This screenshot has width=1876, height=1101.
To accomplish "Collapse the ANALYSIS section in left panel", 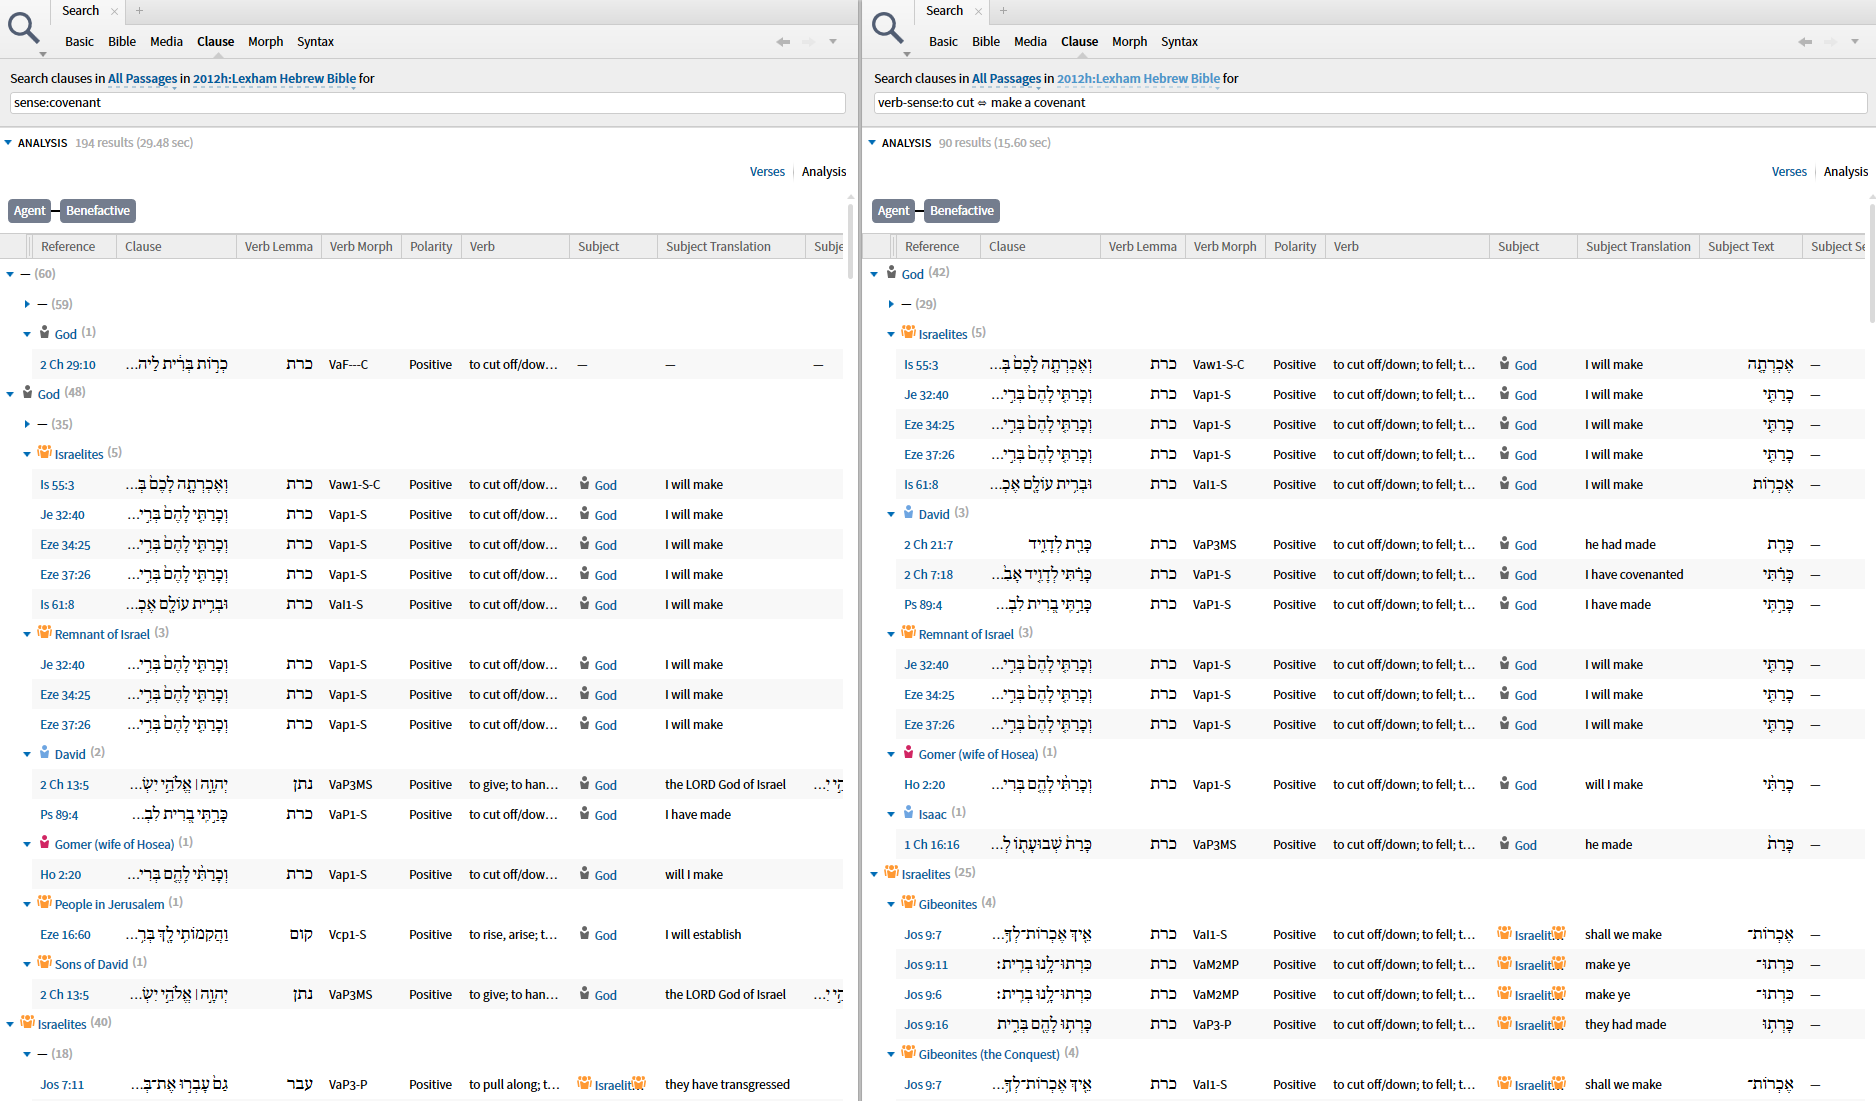I will (x=8, y=143).
